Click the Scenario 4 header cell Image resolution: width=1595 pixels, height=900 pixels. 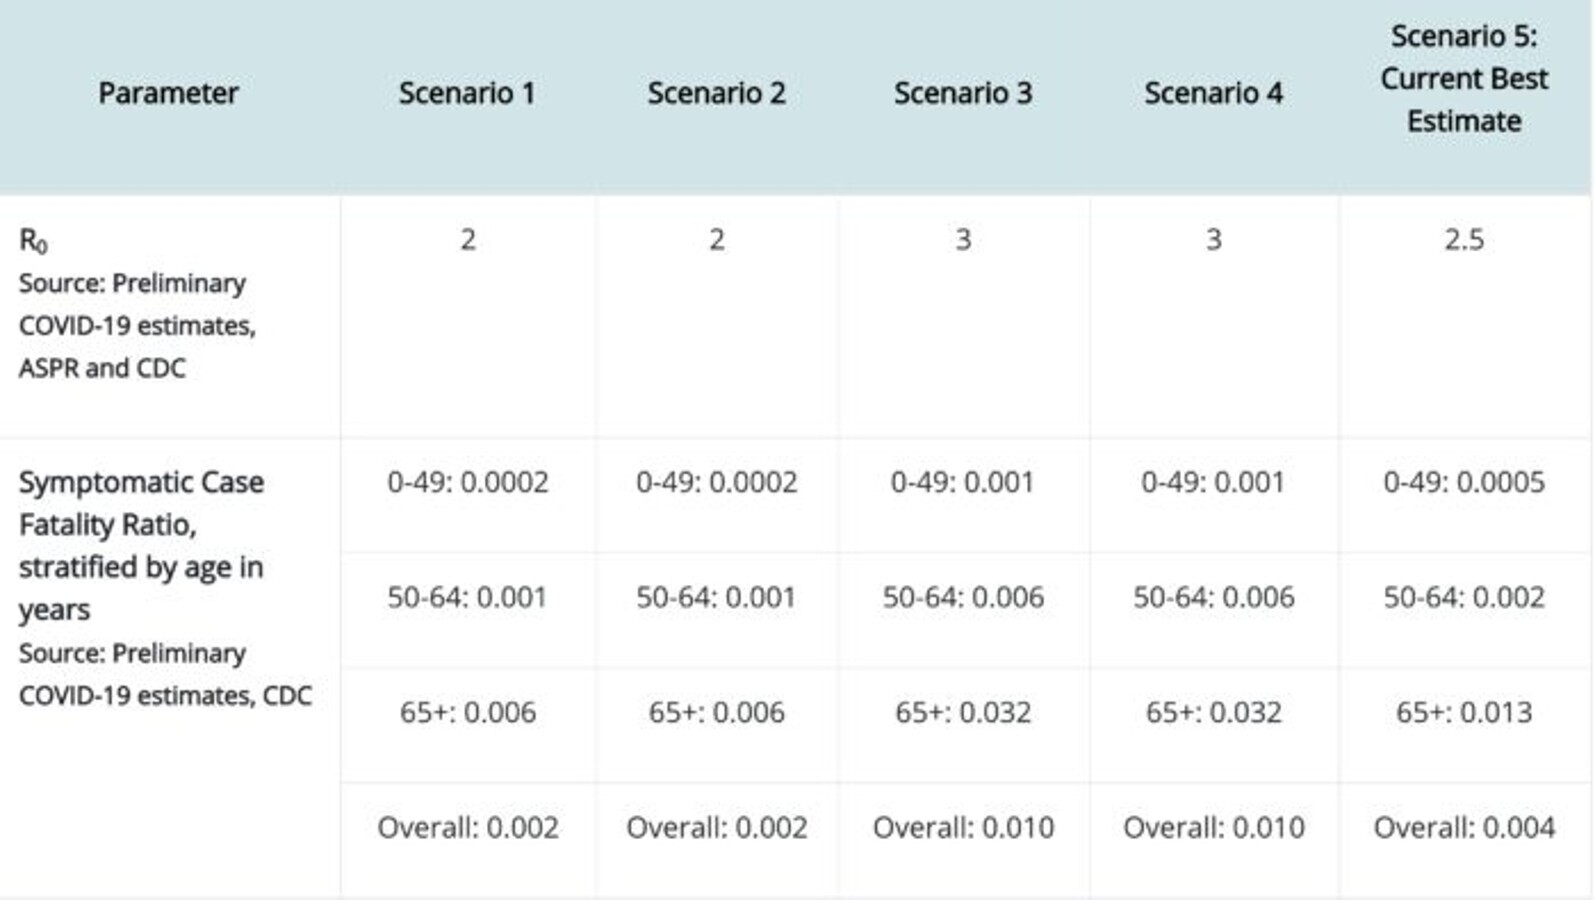(1213, 93)
